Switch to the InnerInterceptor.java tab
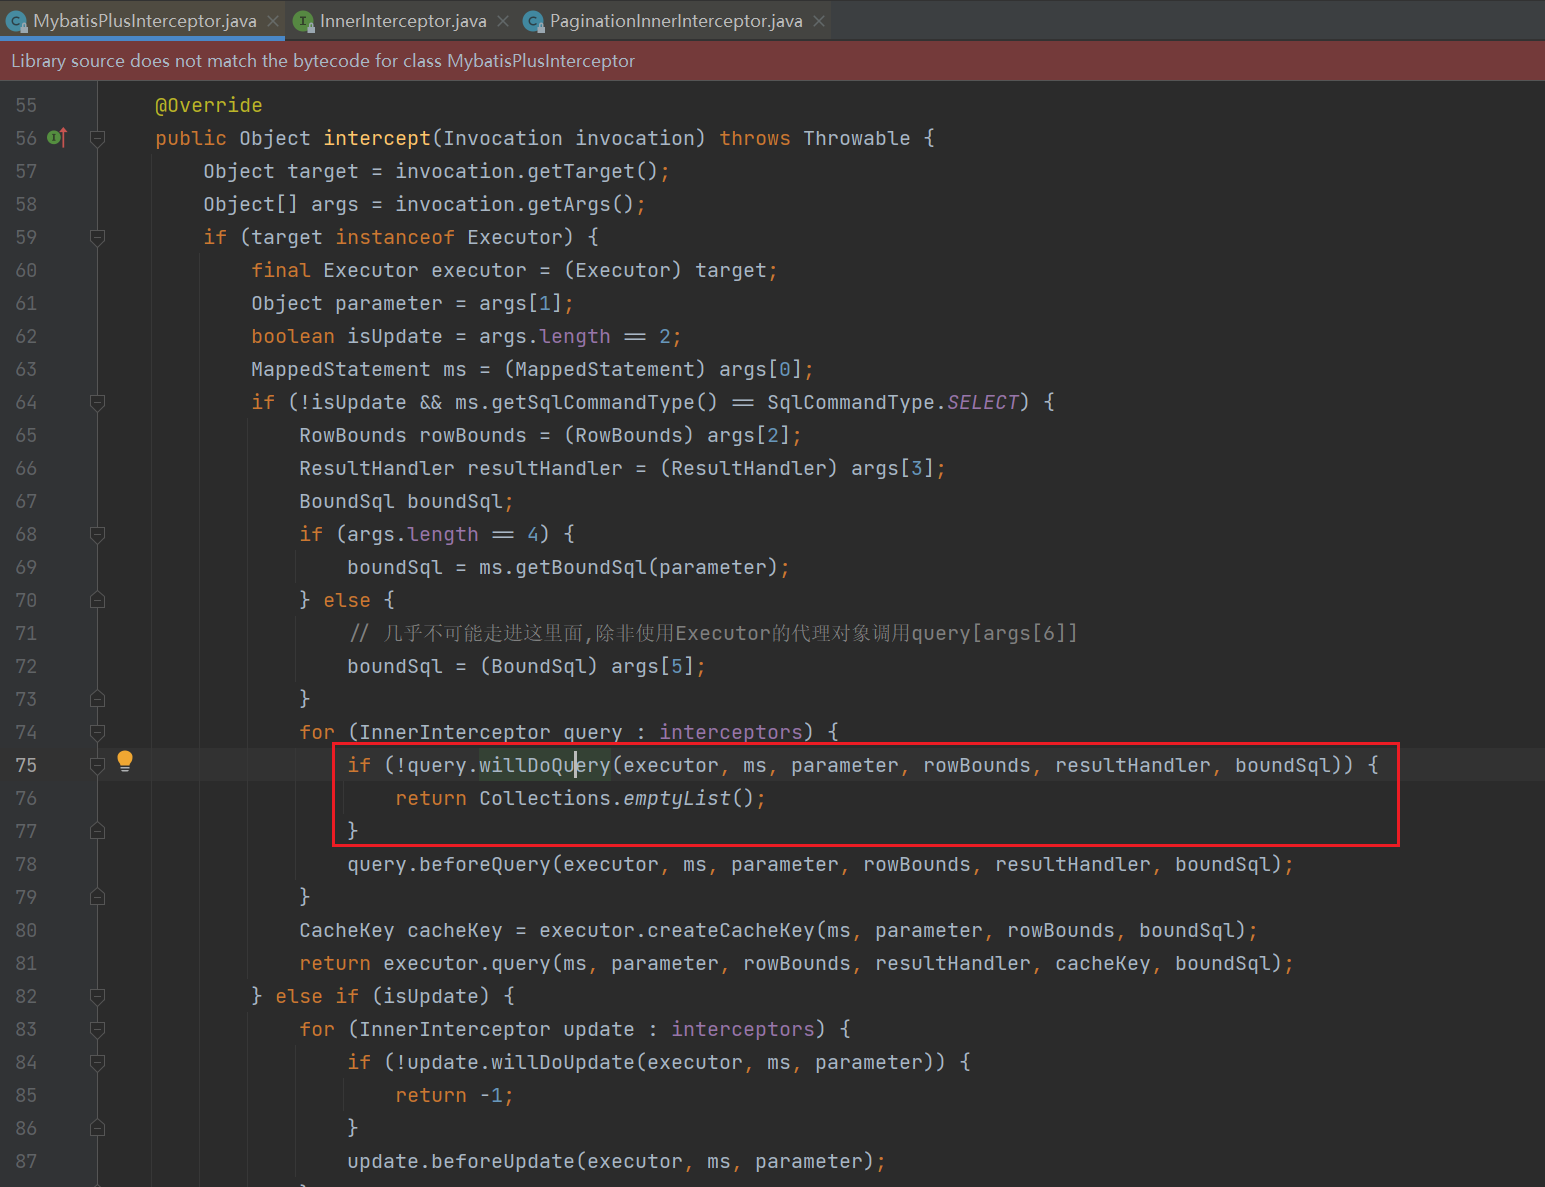The image size is (1545, 1187). 402,21
